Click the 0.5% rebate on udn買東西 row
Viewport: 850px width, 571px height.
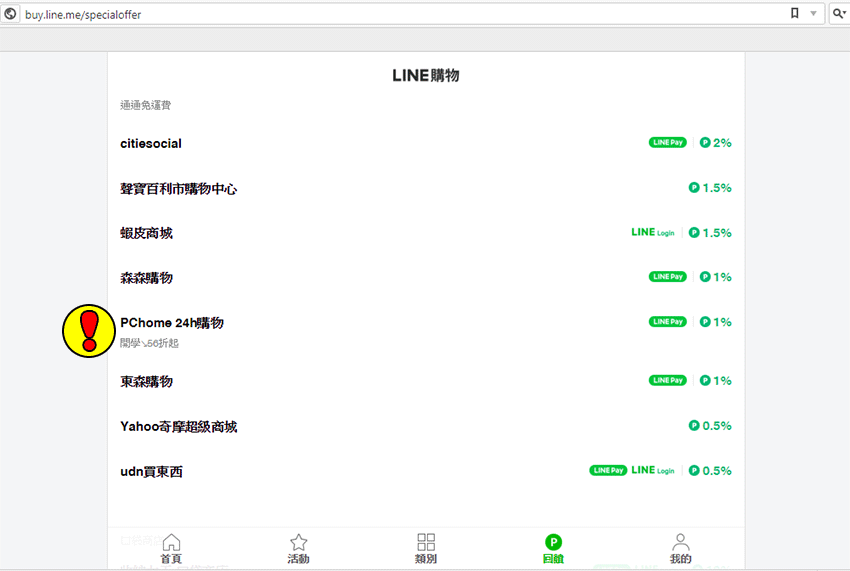tap(710, 471)
